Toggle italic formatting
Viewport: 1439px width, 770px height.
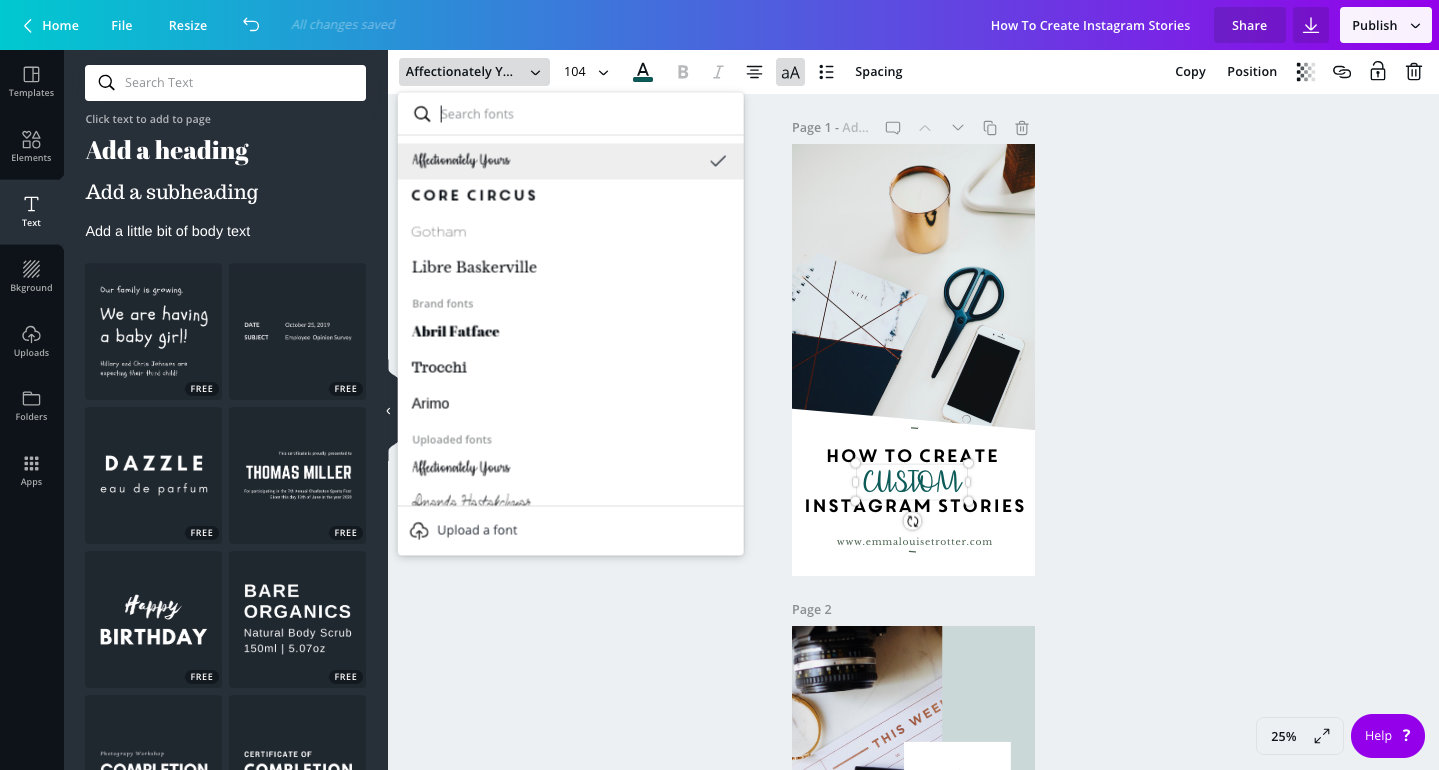point(718,72)
